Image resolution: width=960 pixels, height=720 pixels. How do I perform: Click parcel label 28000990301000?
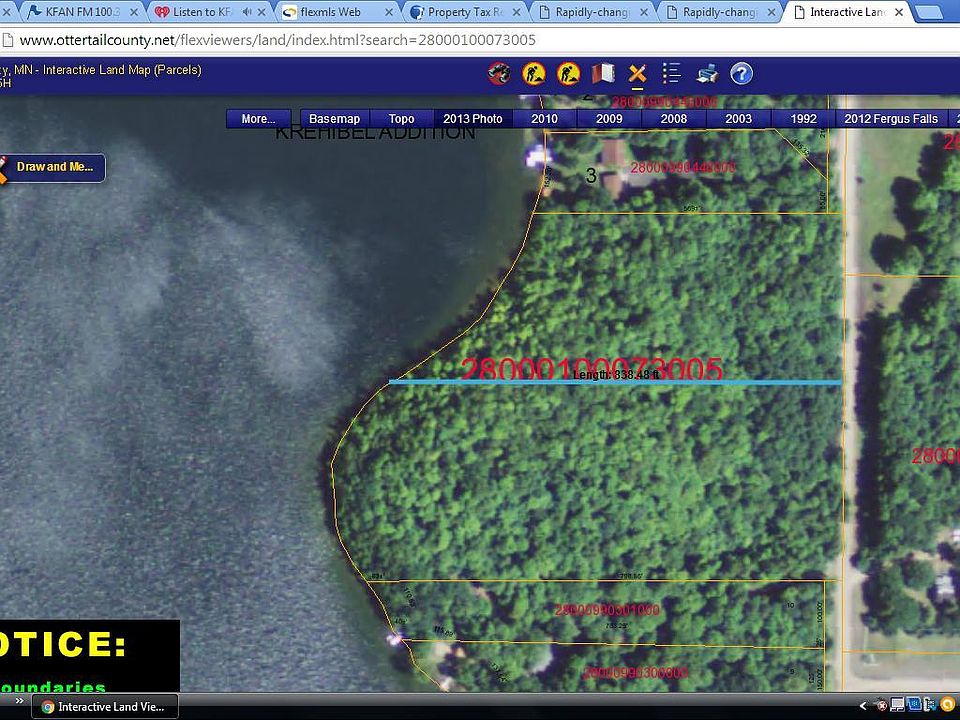point(607,610)
